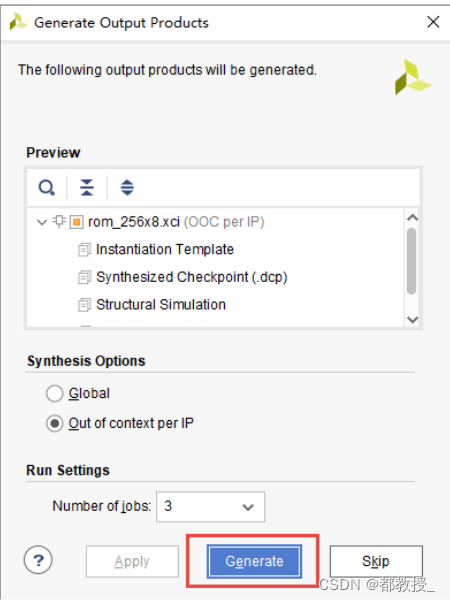Click the Collapse All icon in Preview
Image resolution: width=450 pixels, height=602 pixels.
coord(87,188)
